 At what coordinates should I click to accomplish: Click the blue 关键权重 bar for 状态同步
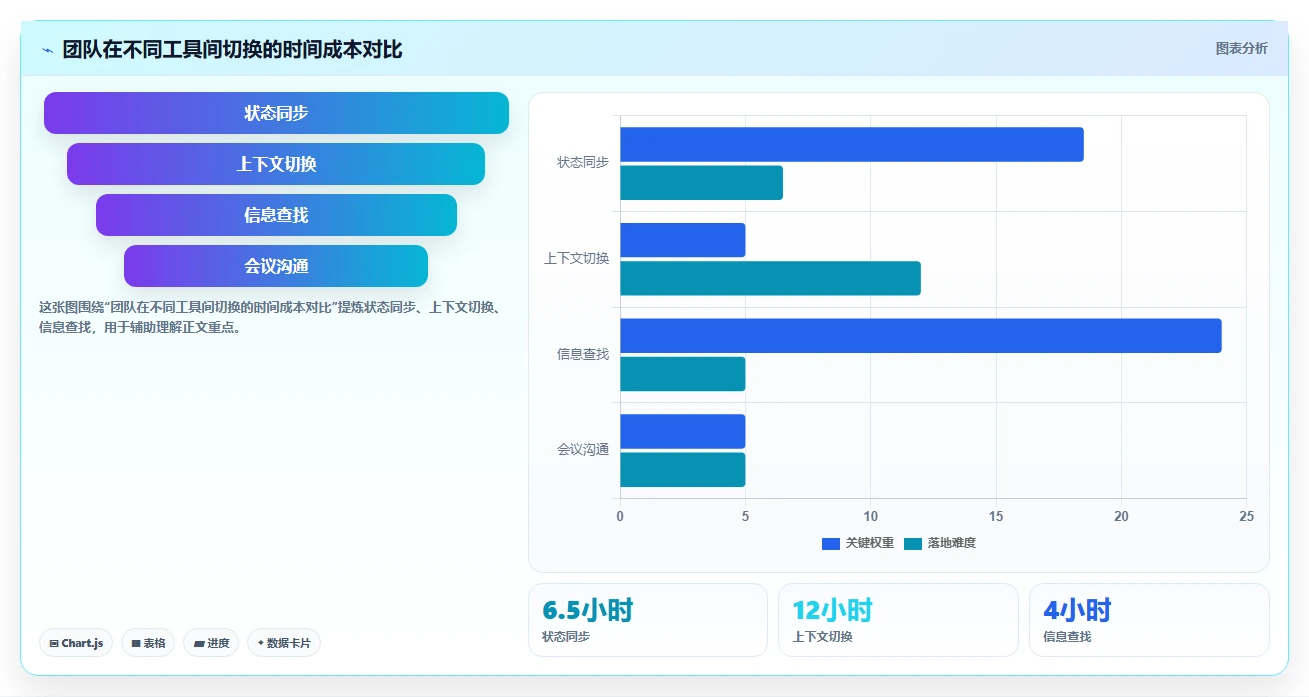click(852, 144)
